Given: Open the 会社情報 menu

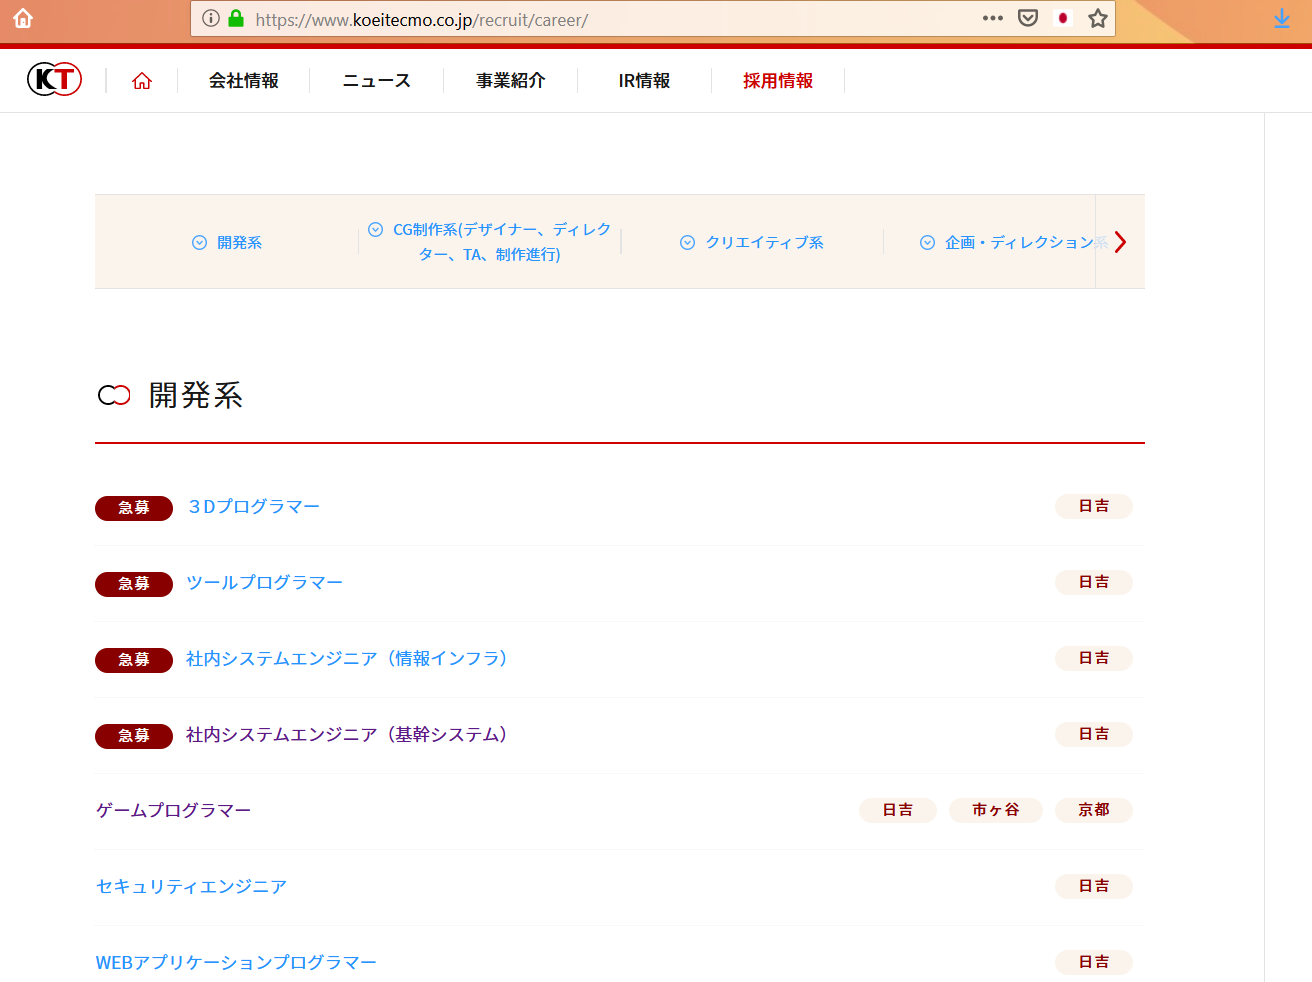Looking at the screenshot, I should pyautogui.click(x=244, y=81).
